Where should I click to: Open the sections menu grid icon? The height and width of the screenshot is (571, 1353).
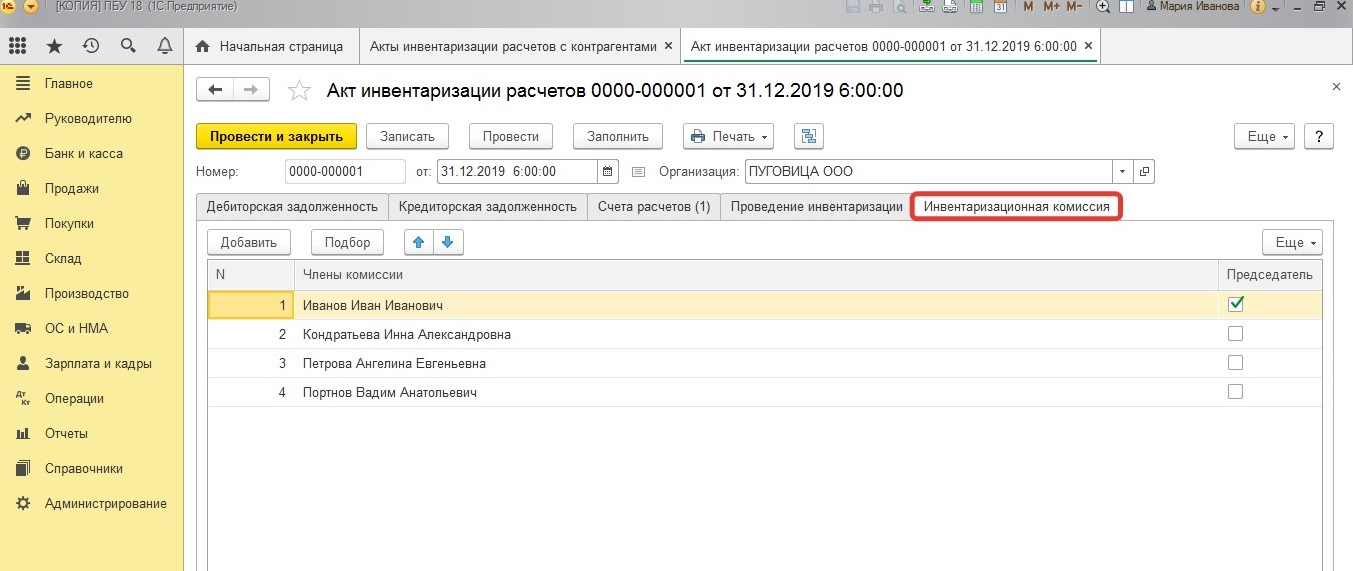(17, 46)
